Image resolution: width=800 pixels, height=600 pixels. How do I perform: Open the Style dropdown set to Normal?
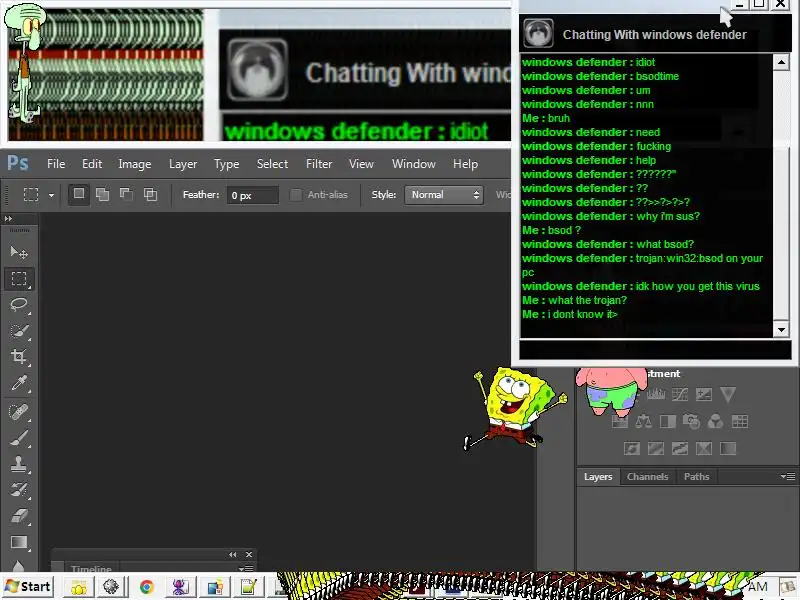pos(444,195)
